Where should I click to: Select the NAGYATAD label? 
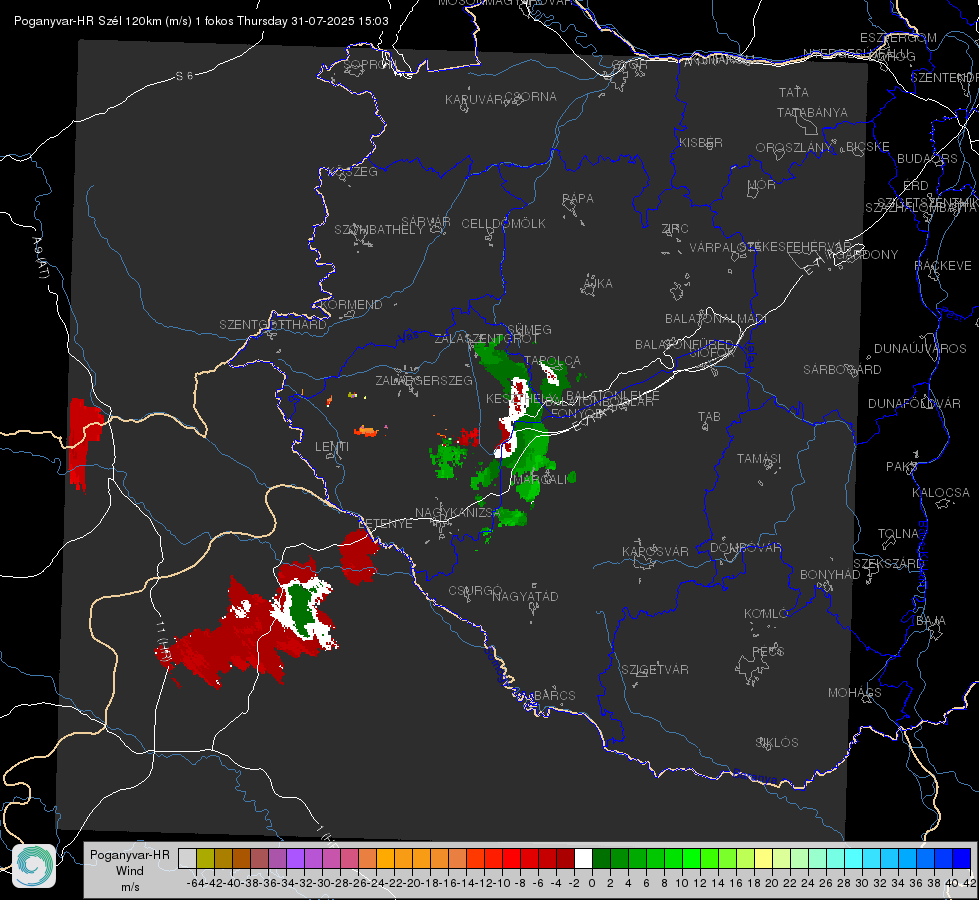pyautogui.click(x=525, y=596)
